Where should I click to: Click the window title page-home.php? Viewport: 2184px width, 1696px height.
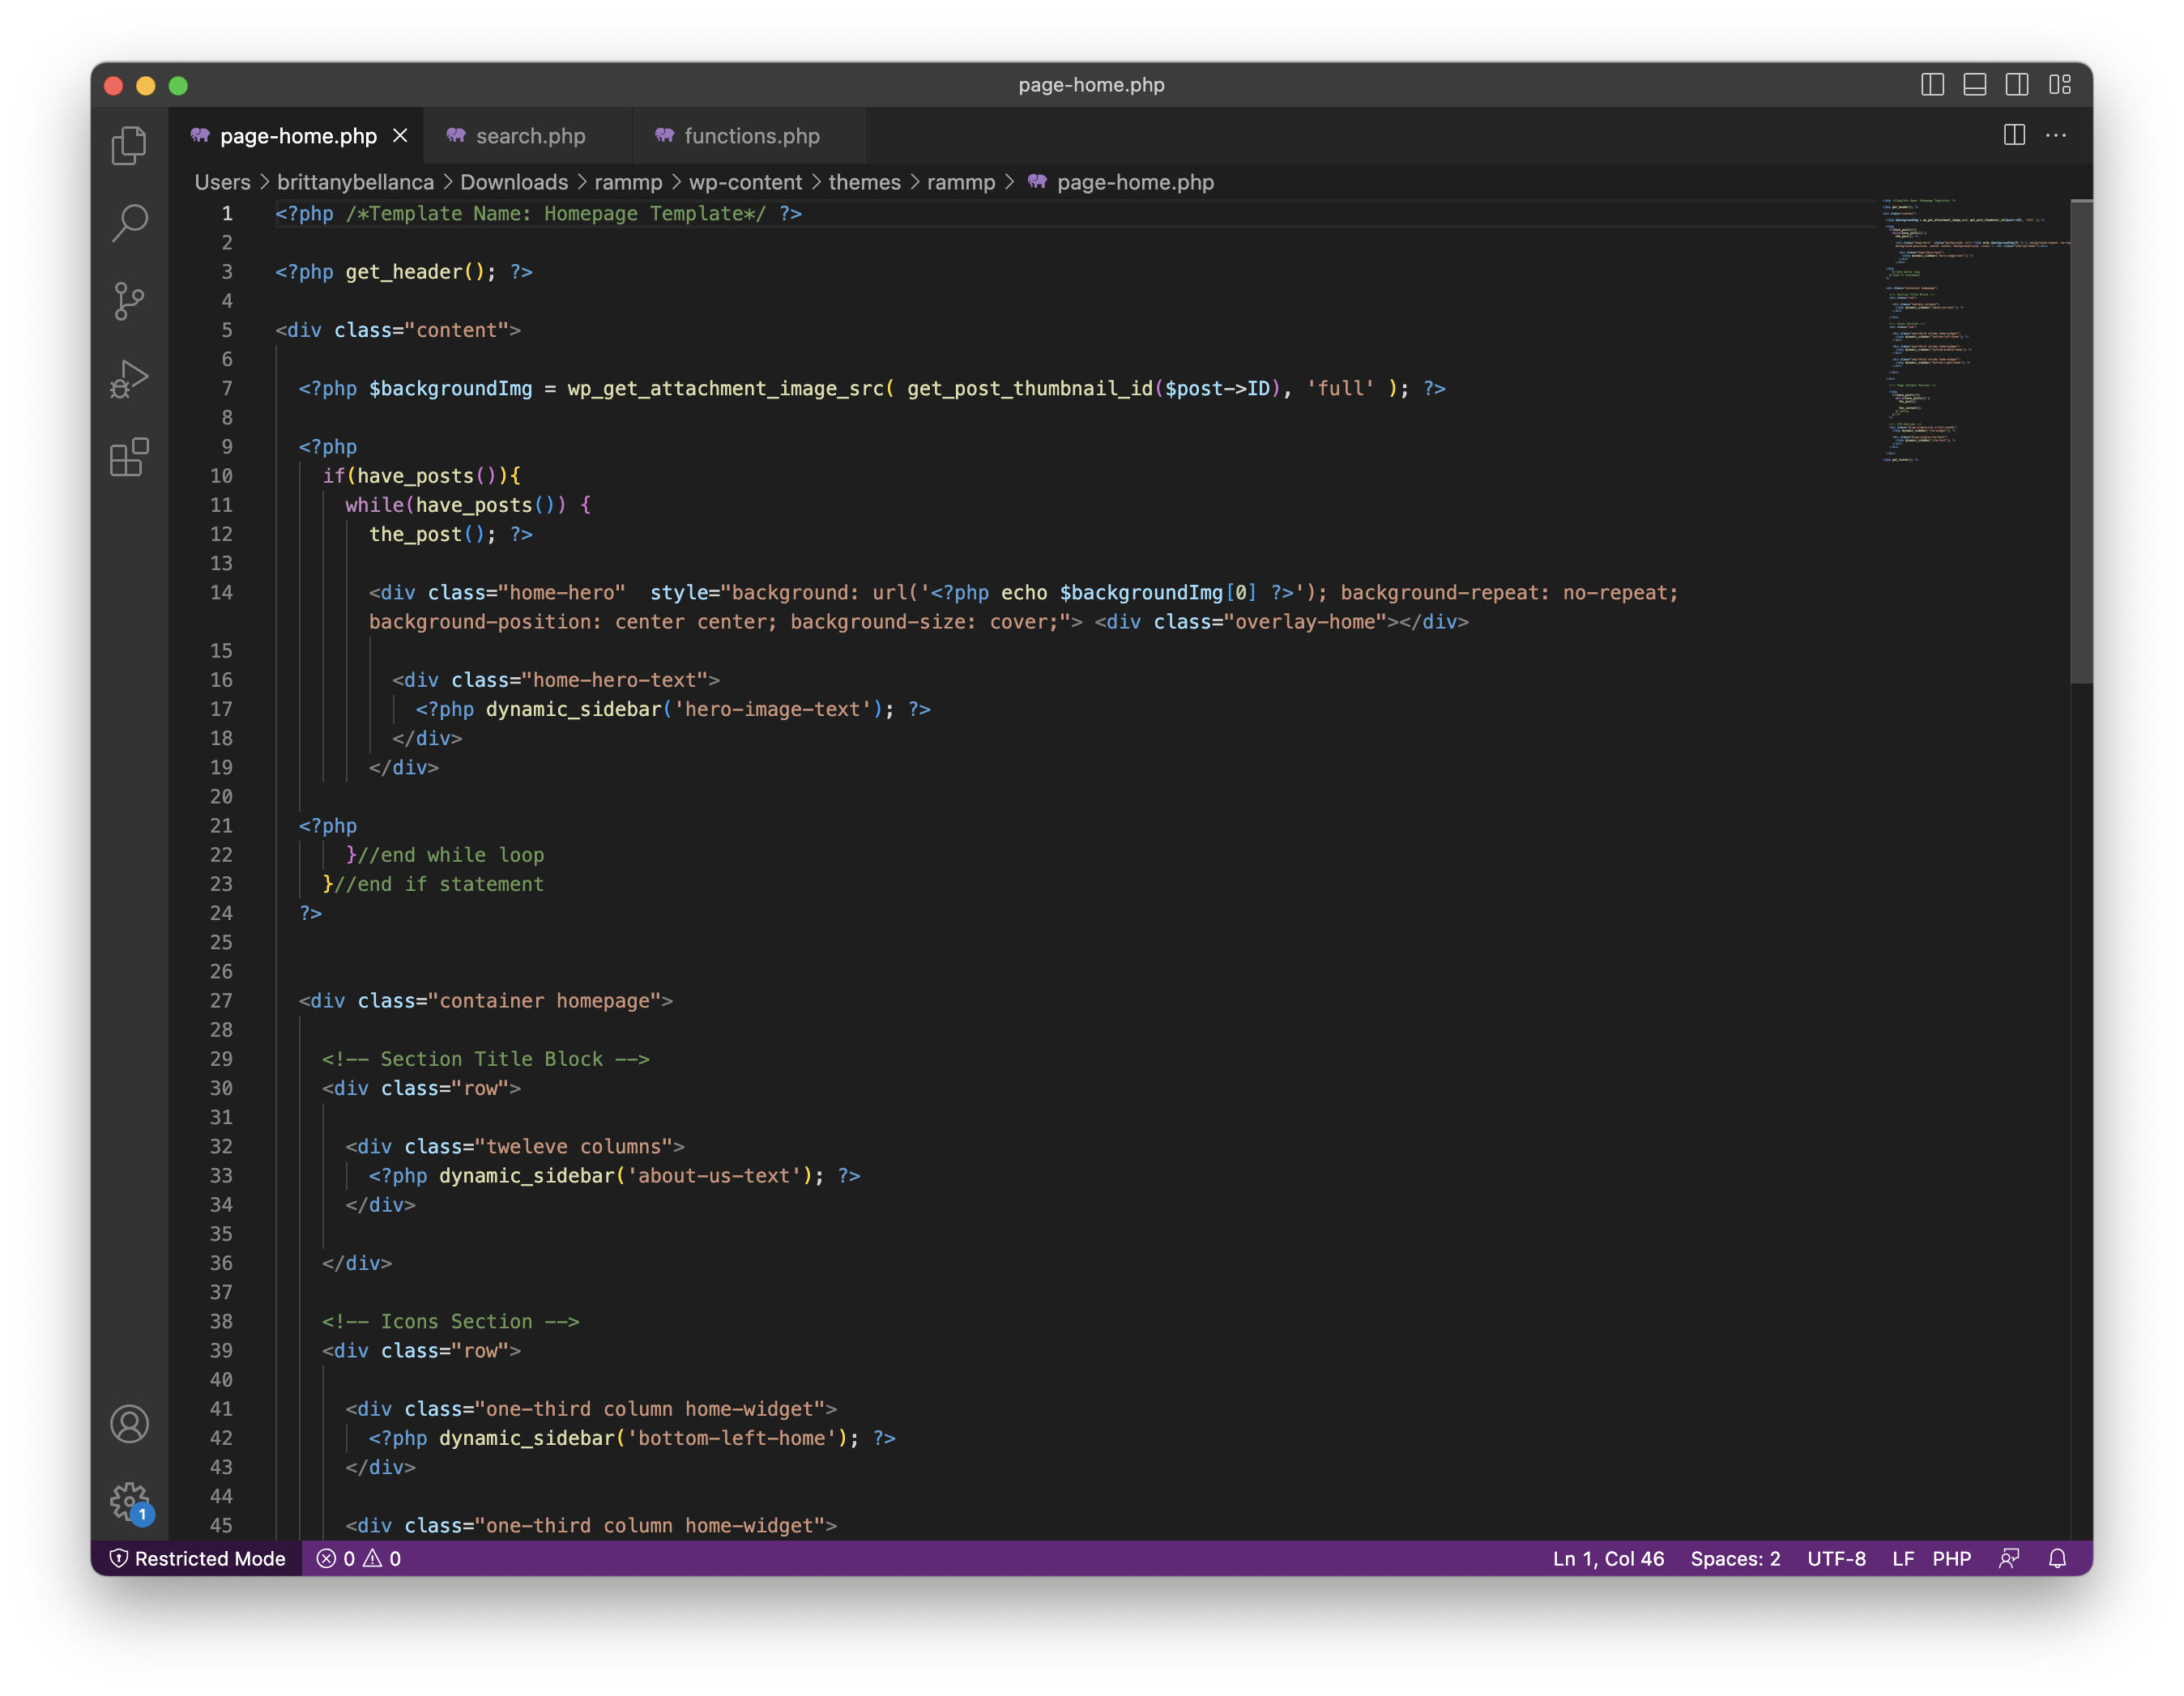[x=1091, y=85]
